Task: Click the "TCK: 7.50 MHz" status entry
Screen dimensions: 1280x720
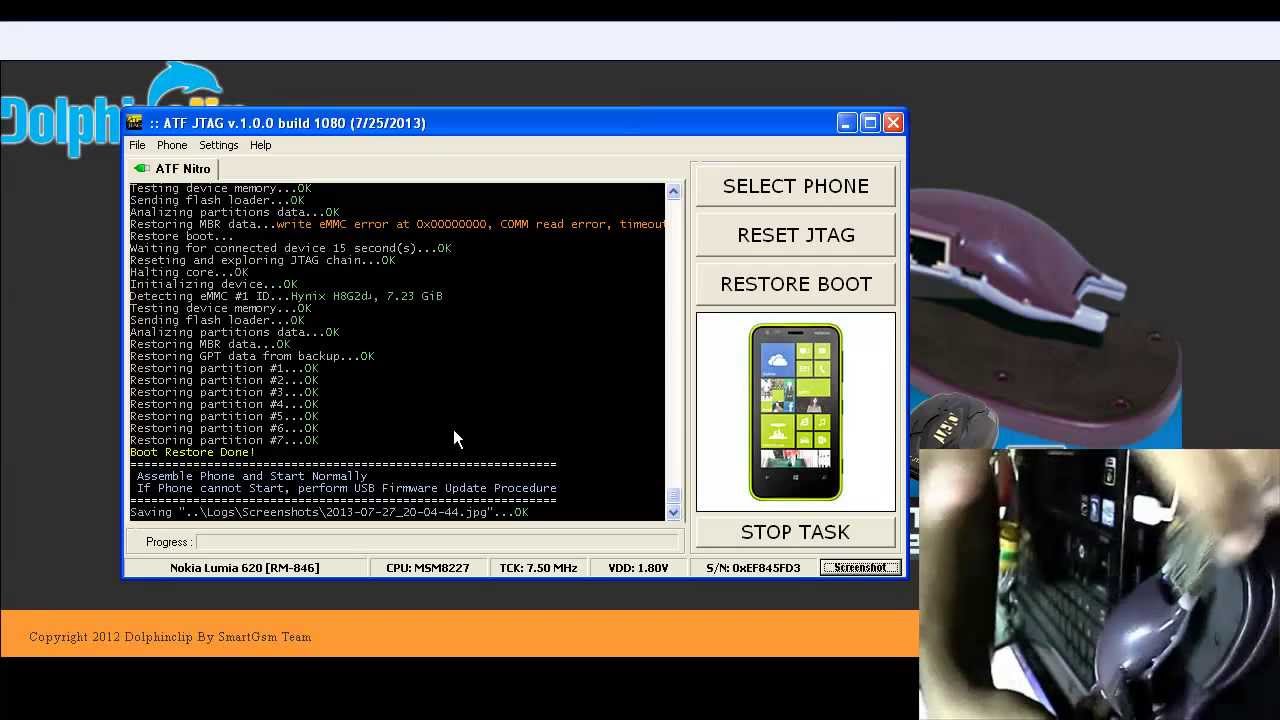Action: pos(539,567)
